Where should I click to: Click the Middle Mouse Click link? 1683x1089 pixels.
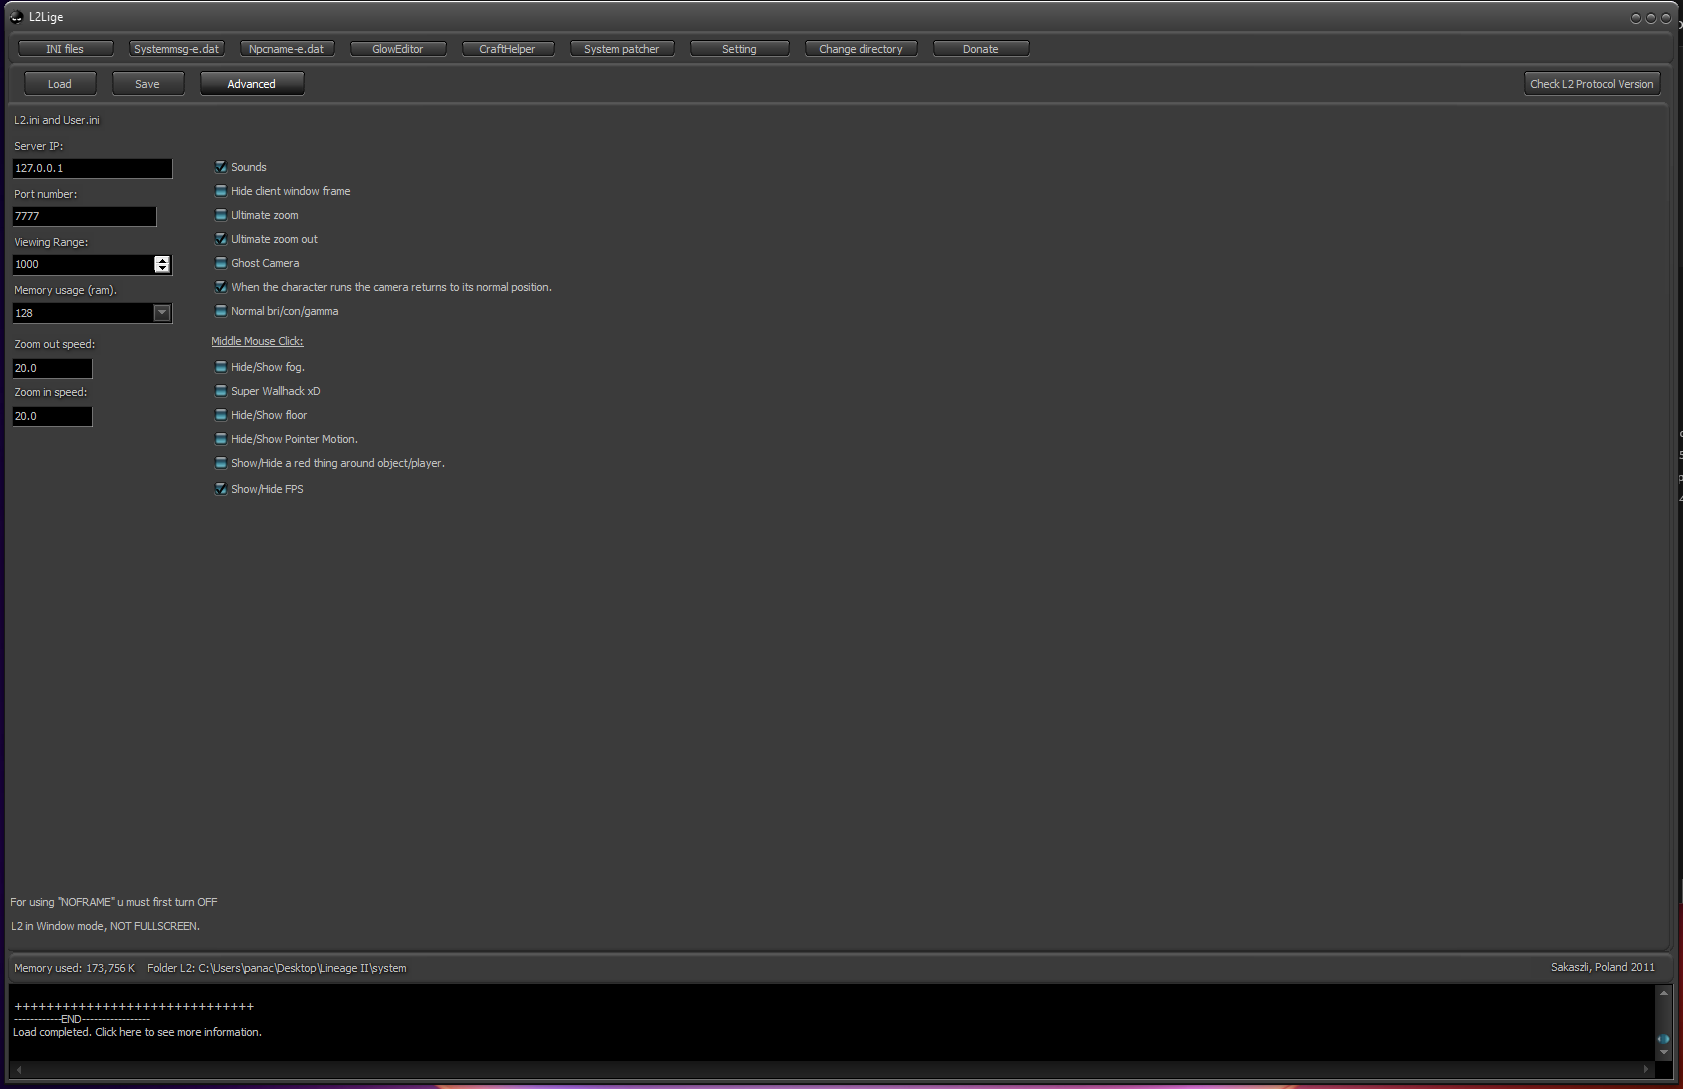coord(257,341)
